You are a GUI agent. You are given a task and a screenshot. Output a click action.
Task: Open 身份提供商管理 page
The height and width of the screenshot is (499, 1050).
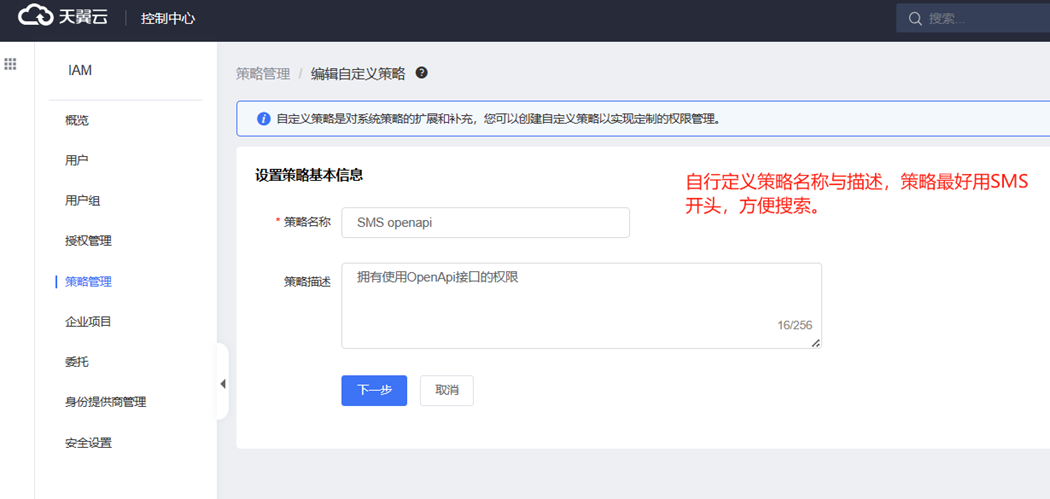[x=105, y=402]
